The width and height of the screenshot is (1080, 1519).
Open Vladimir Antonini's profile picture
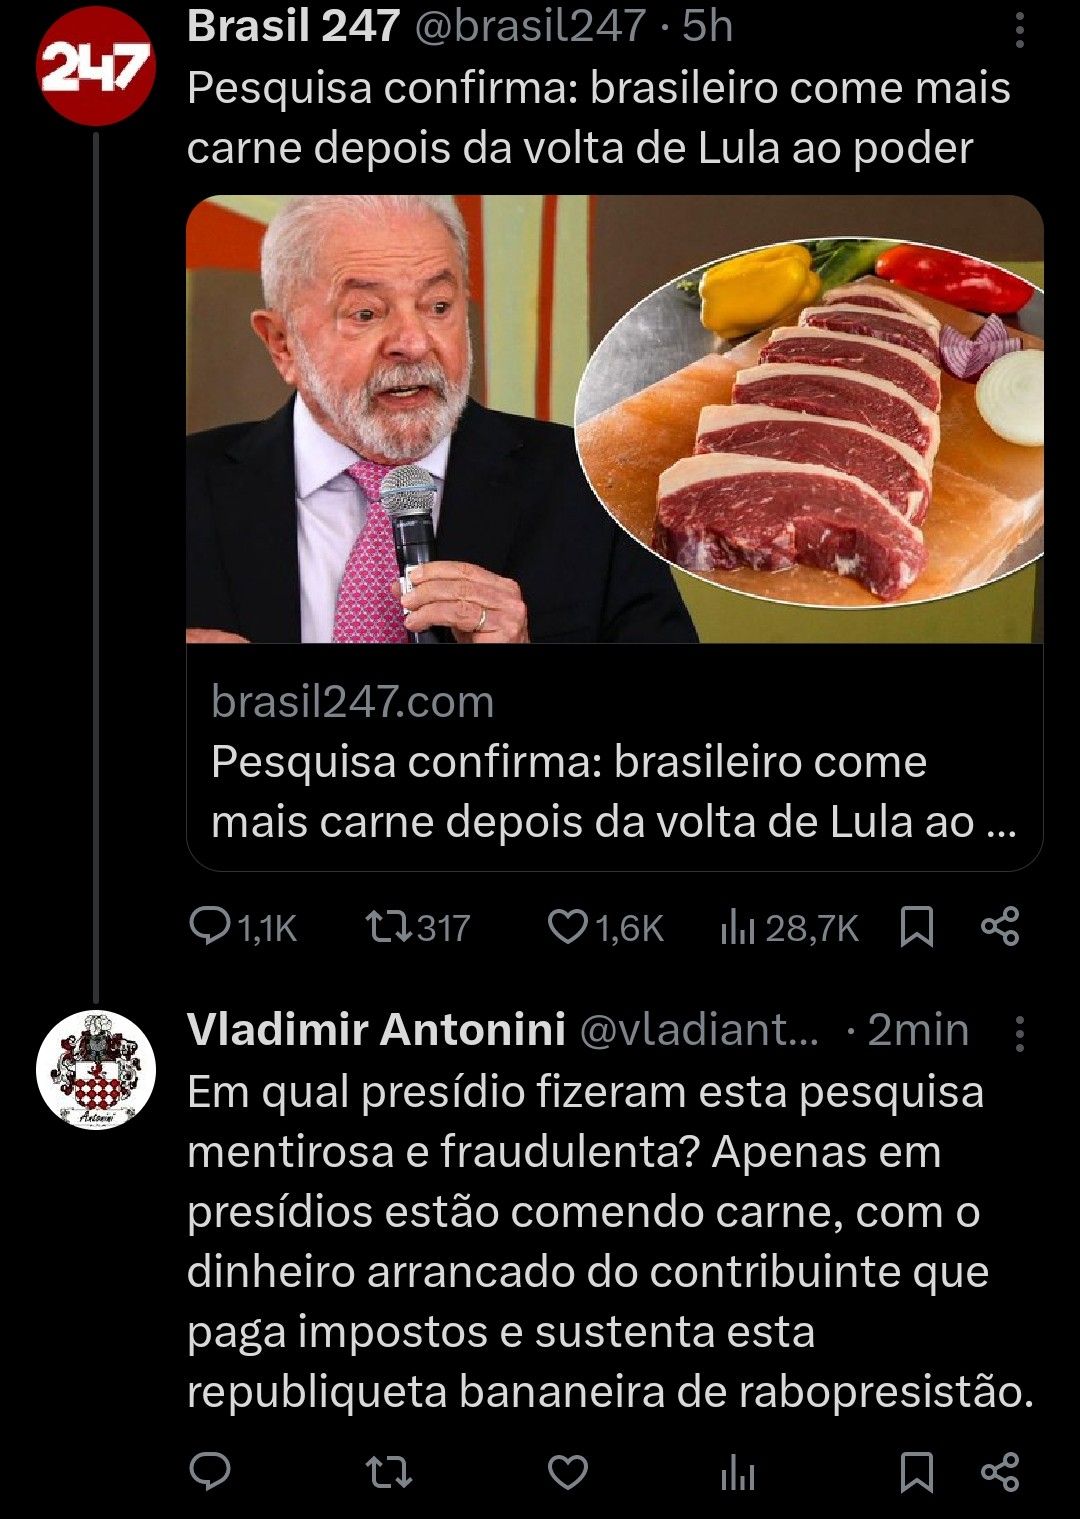pyautogui.click(x=95, y=1070)
